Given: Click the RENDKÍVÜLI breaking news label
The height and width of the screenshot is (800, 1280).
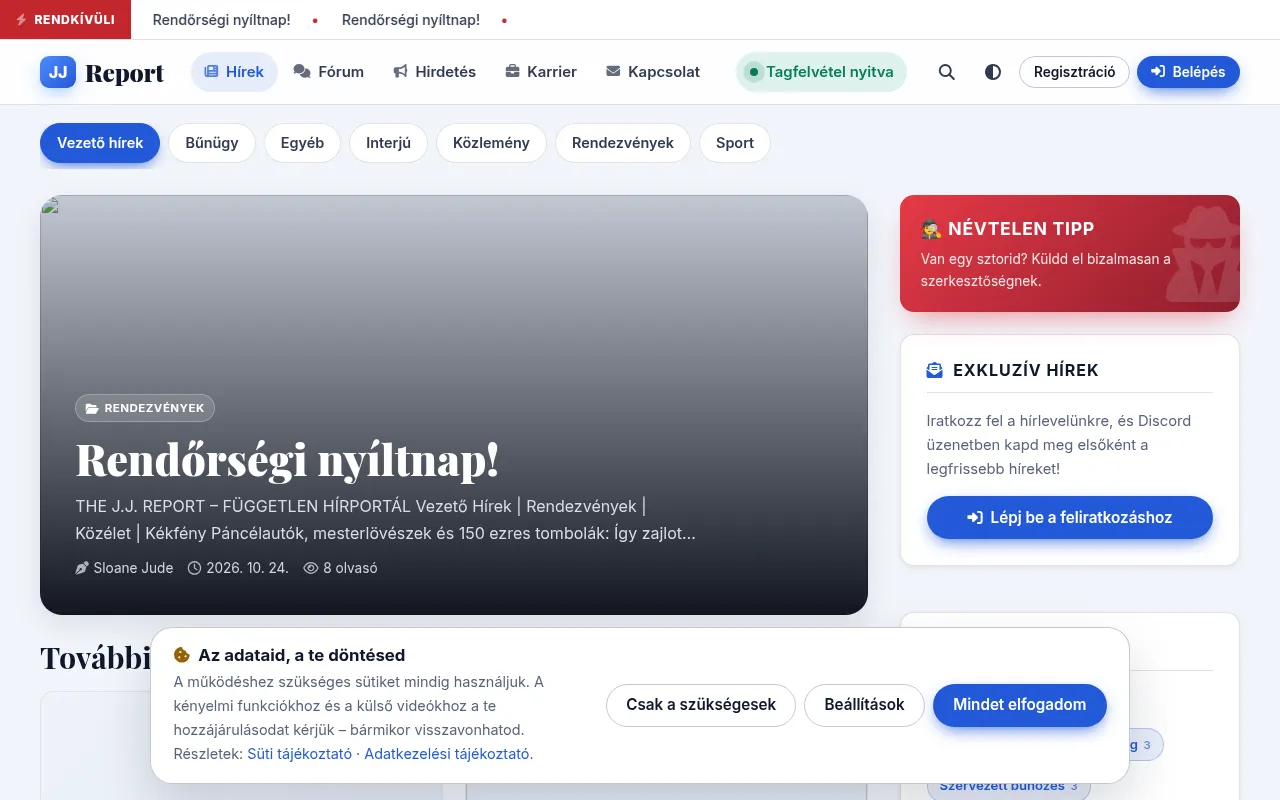Looking at the screenshot, I should coord(65,20).
